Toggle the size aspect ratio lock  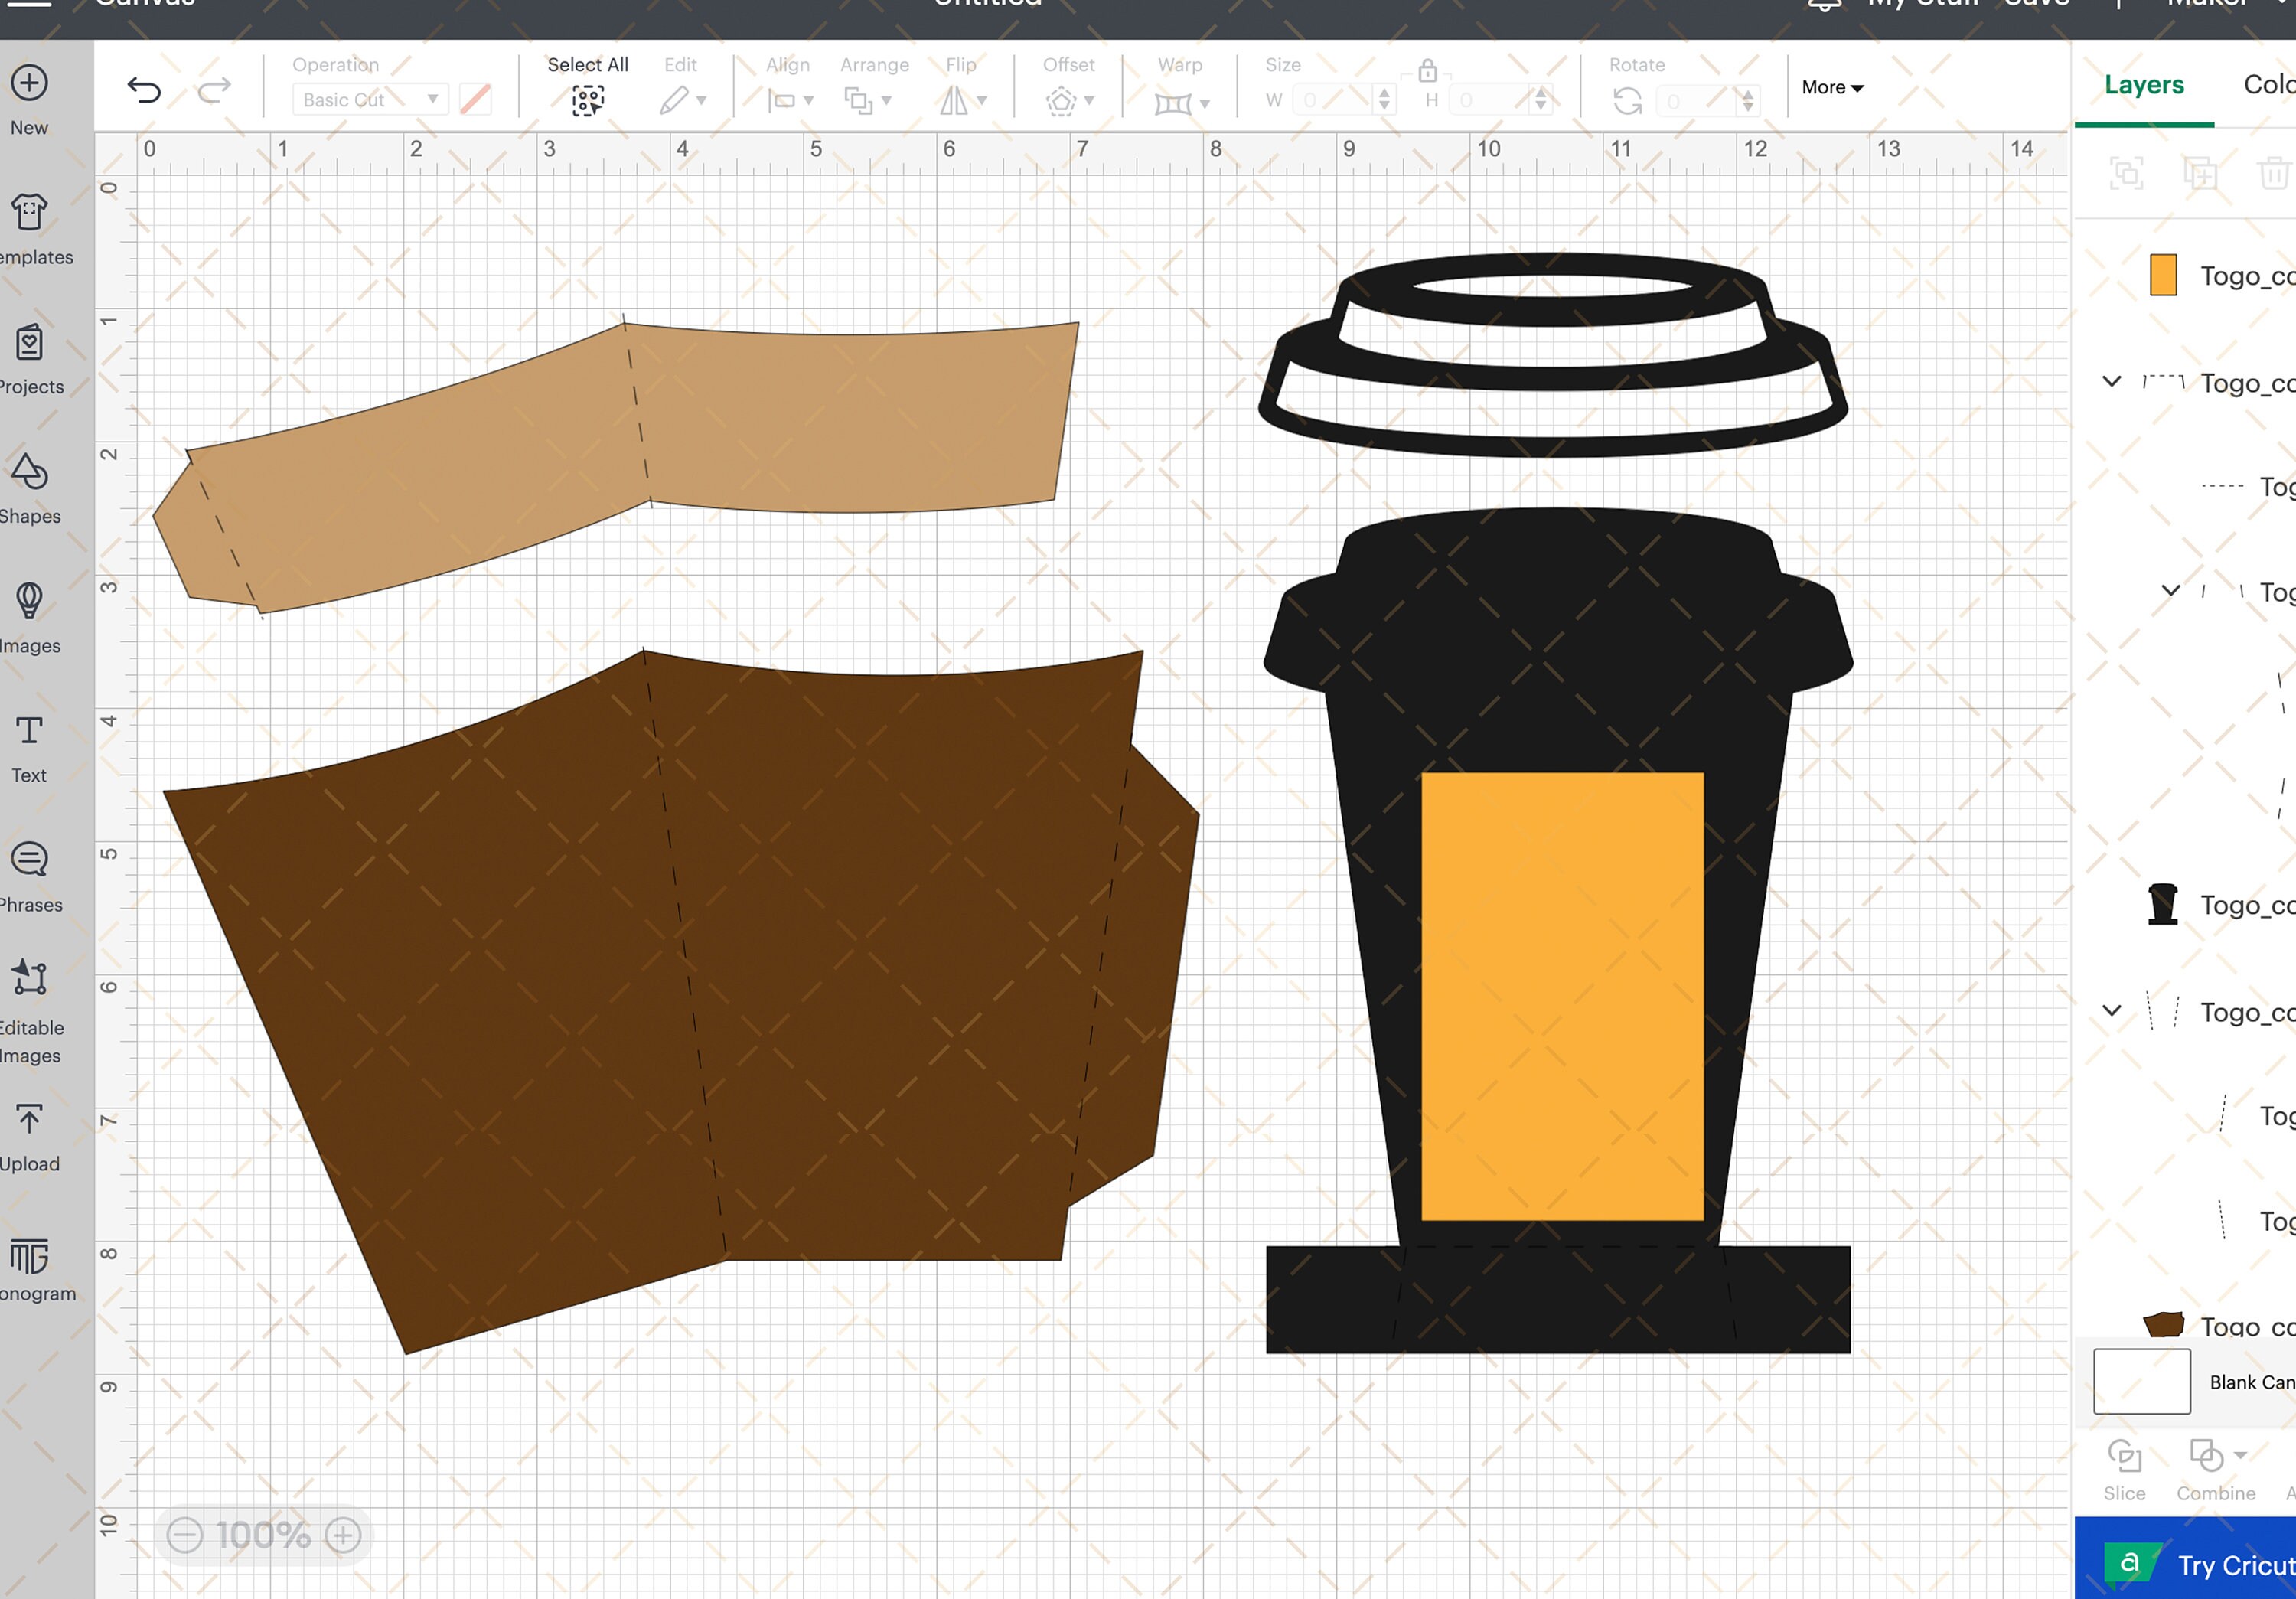point(1427,70)
